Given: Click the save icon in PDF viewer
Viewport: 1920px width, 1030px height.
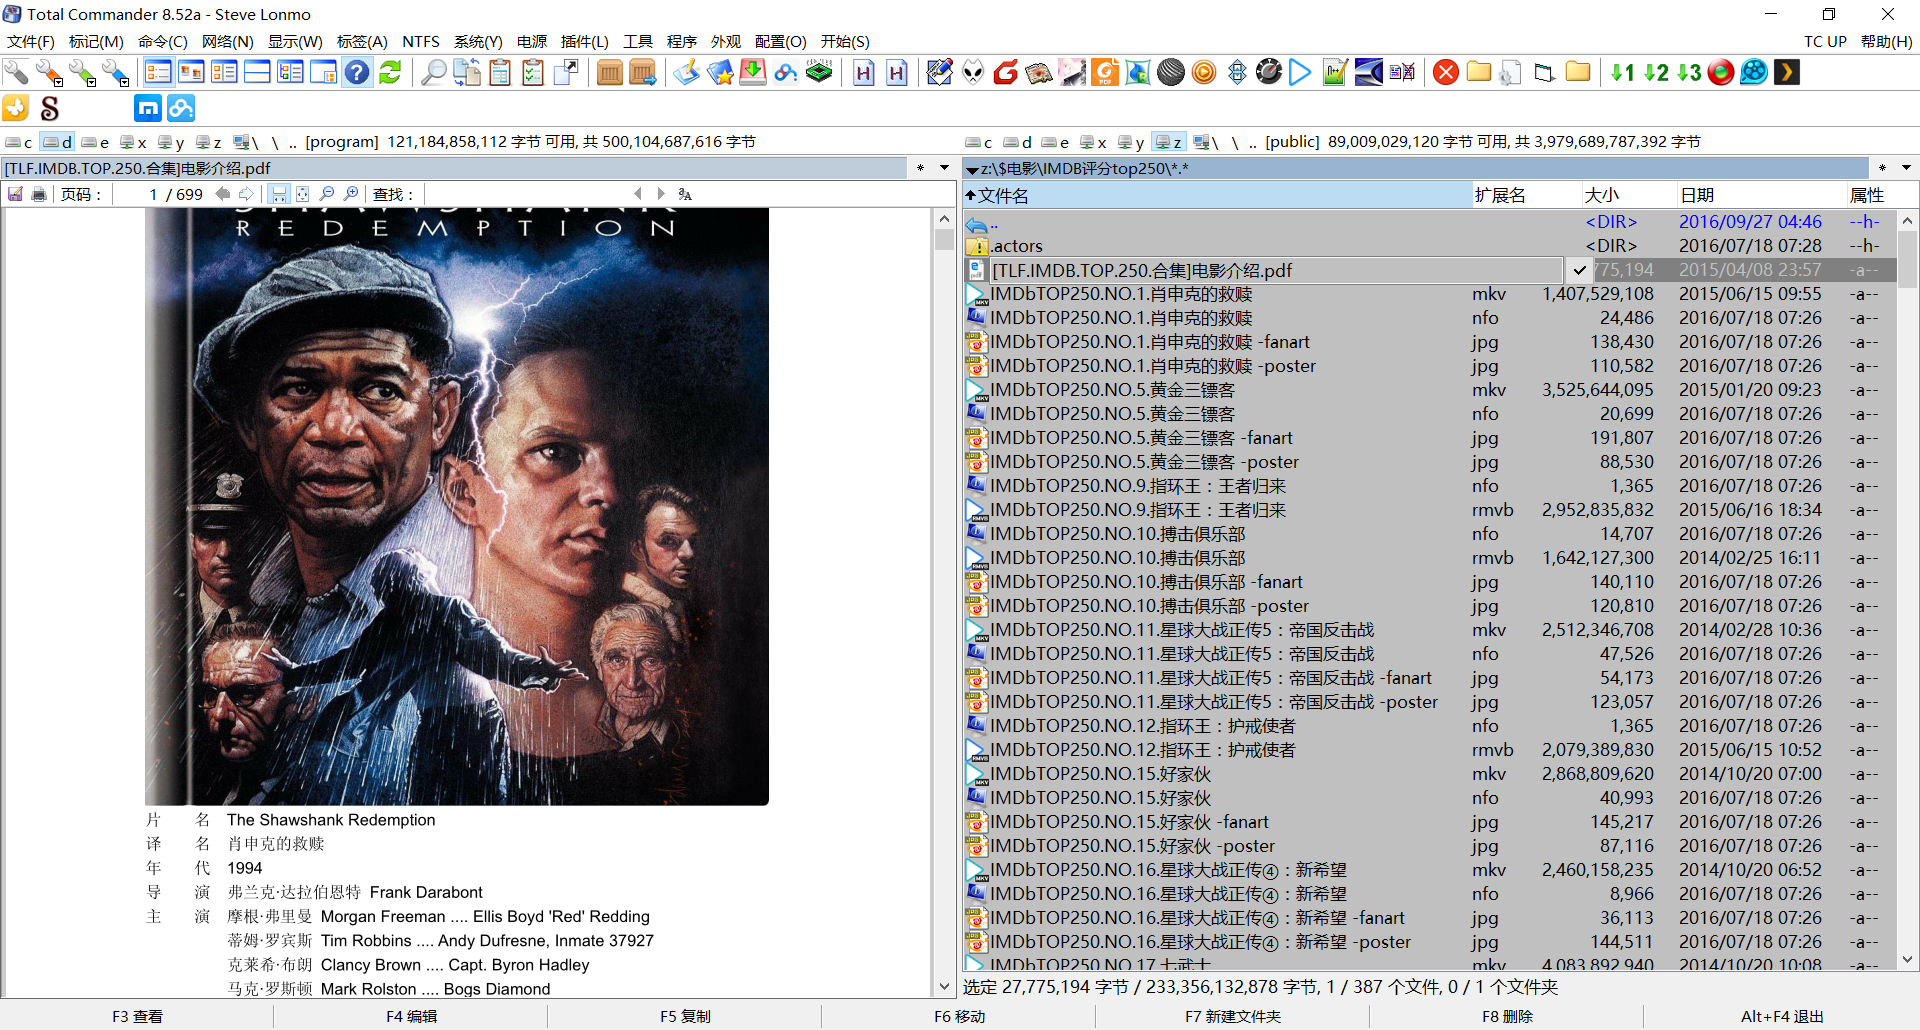Looking at the screenshot, I should click(x=16, y=194).
